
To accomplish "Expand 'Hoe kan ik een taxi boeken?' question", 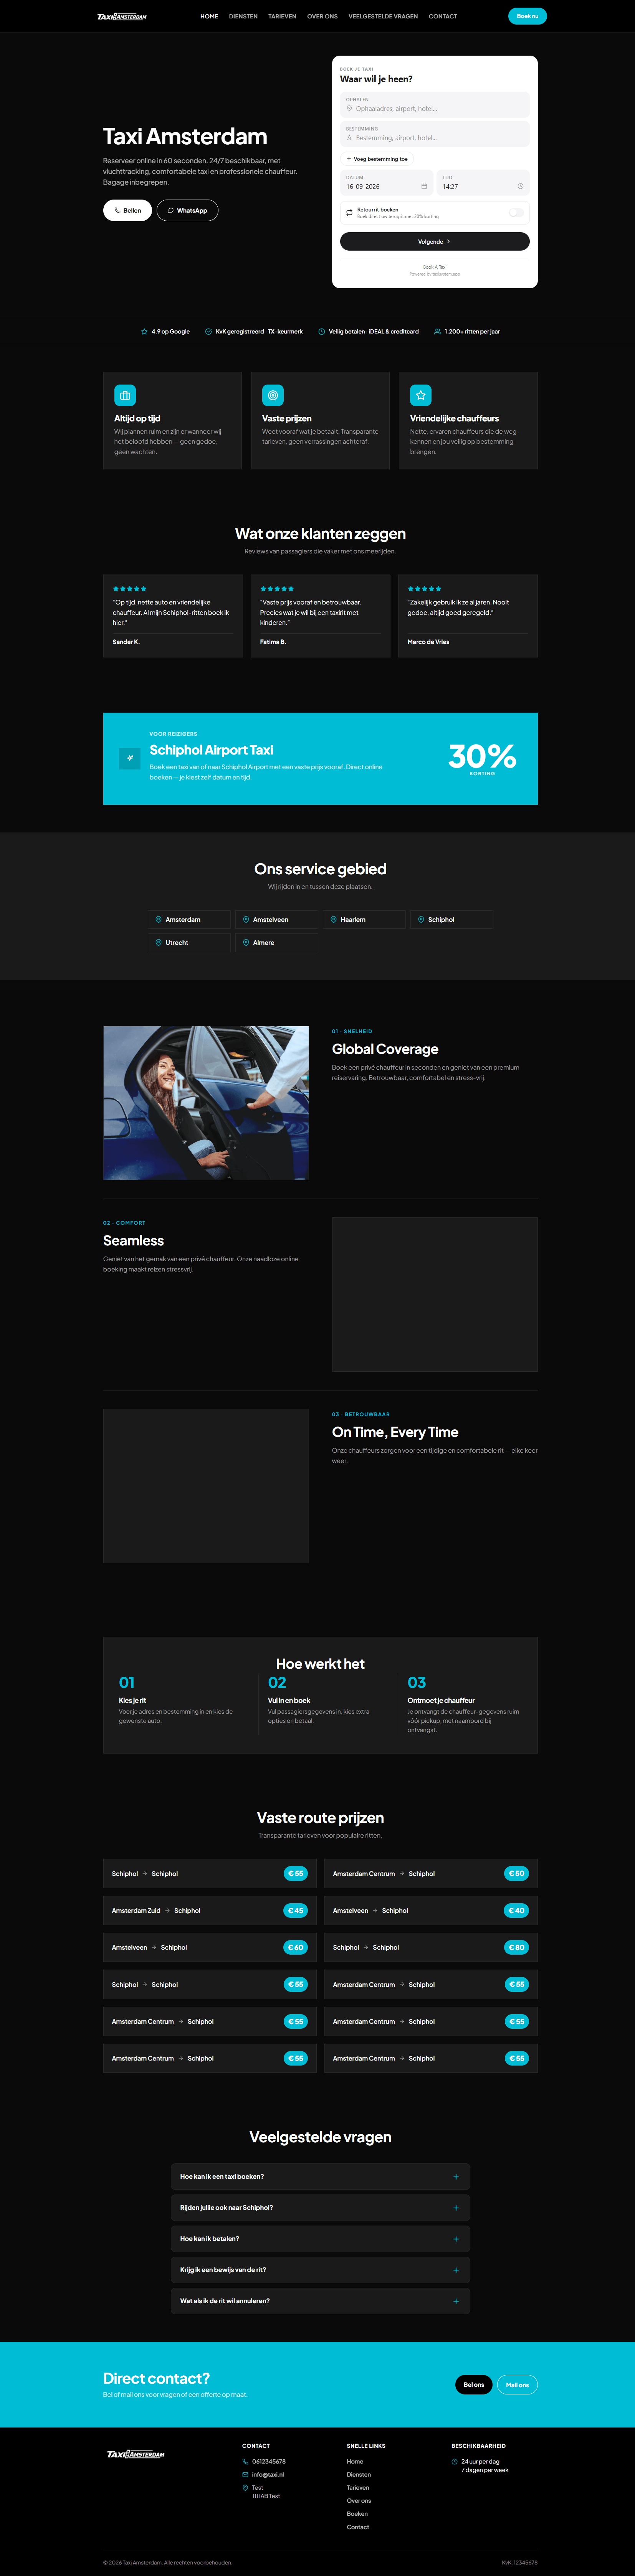I will [x=320, y=2176].
